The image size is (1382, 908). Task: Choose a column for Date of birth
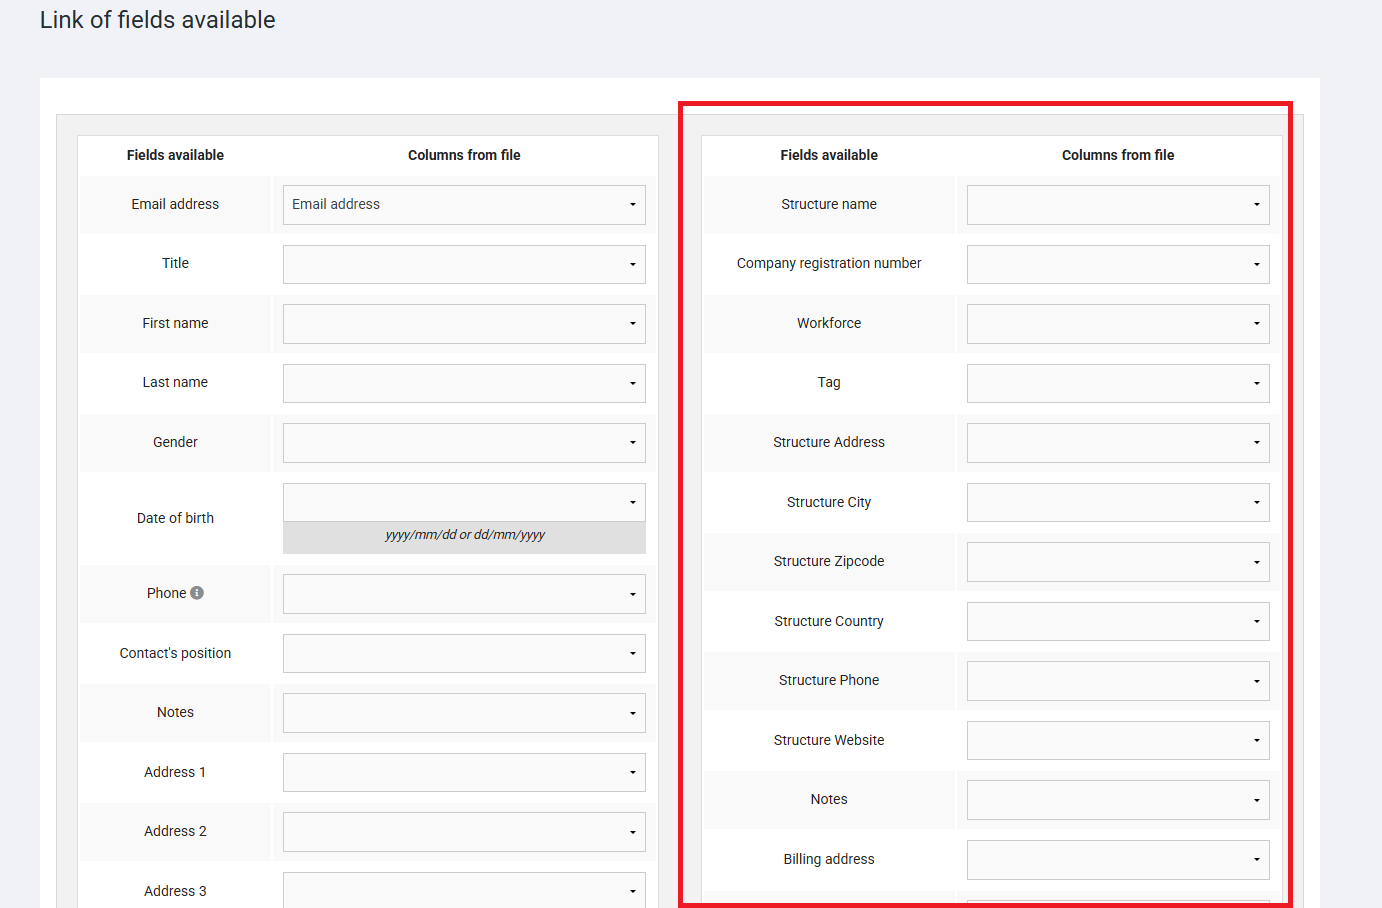(464, 502)
